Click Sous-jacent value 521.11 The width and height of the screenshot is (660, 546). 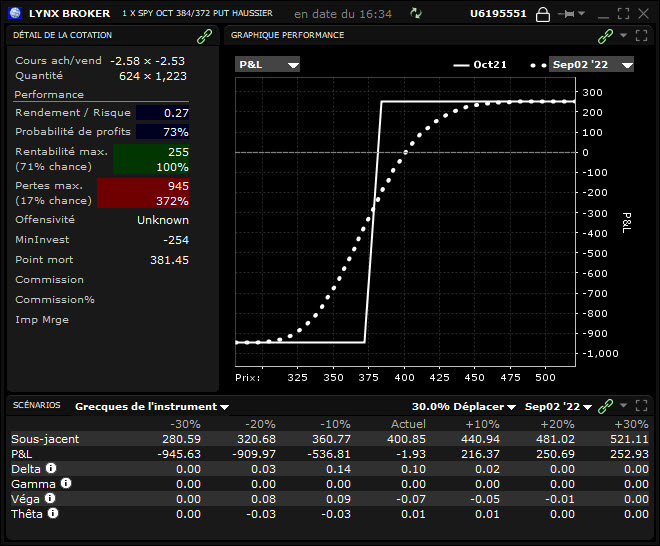point(629,439)
